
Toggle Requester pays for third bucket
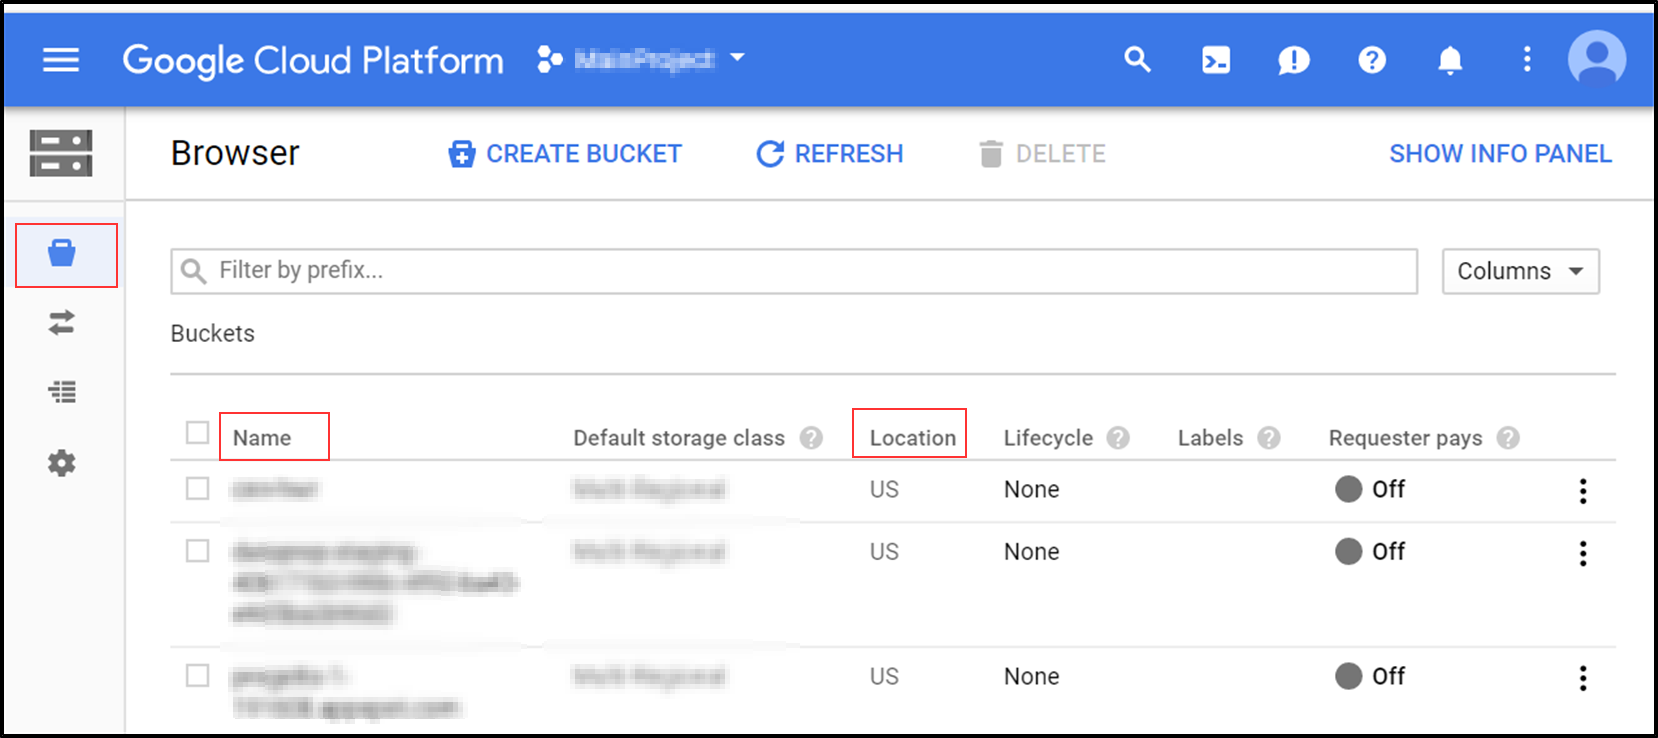[1370, 676]
